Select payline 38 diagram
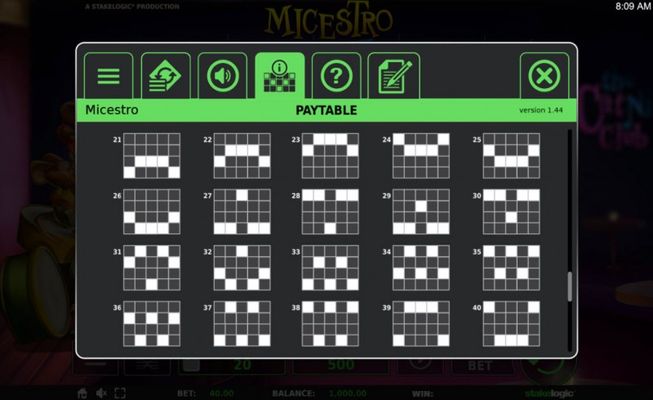 pyautogui.click(x=330, y=324)
